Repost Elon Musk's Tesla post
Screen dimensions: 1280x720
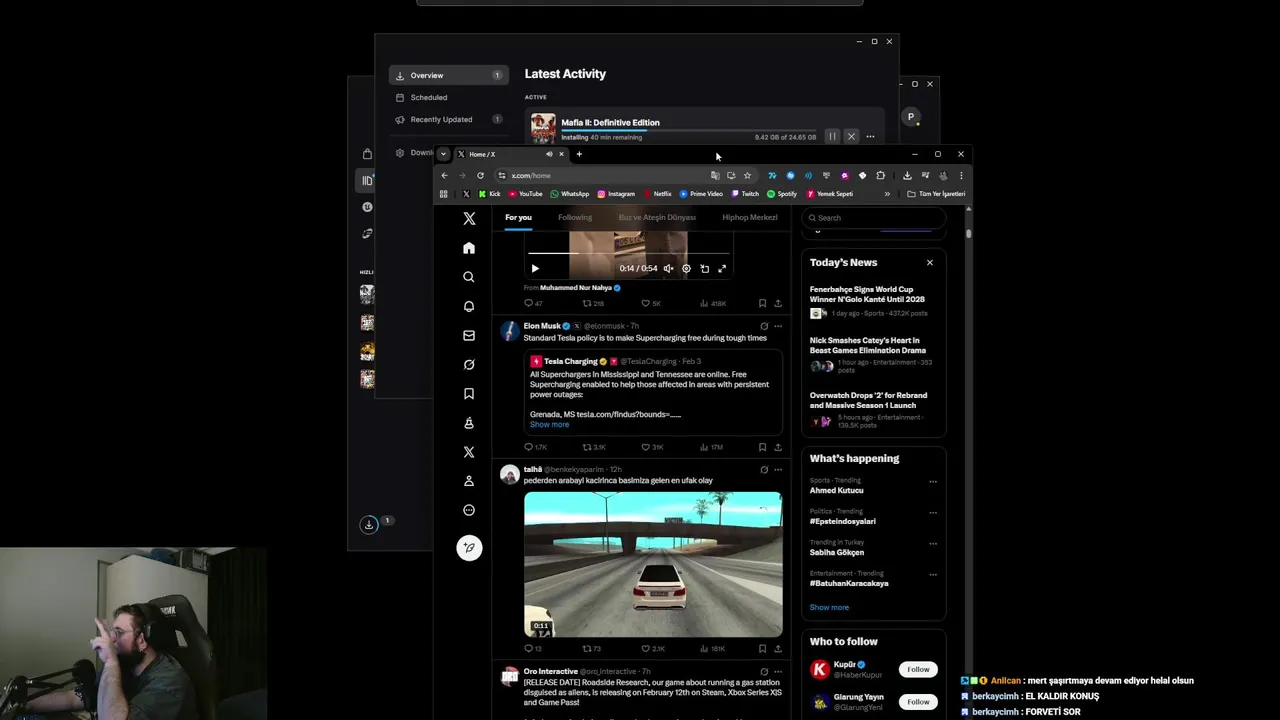click(594, 447)
